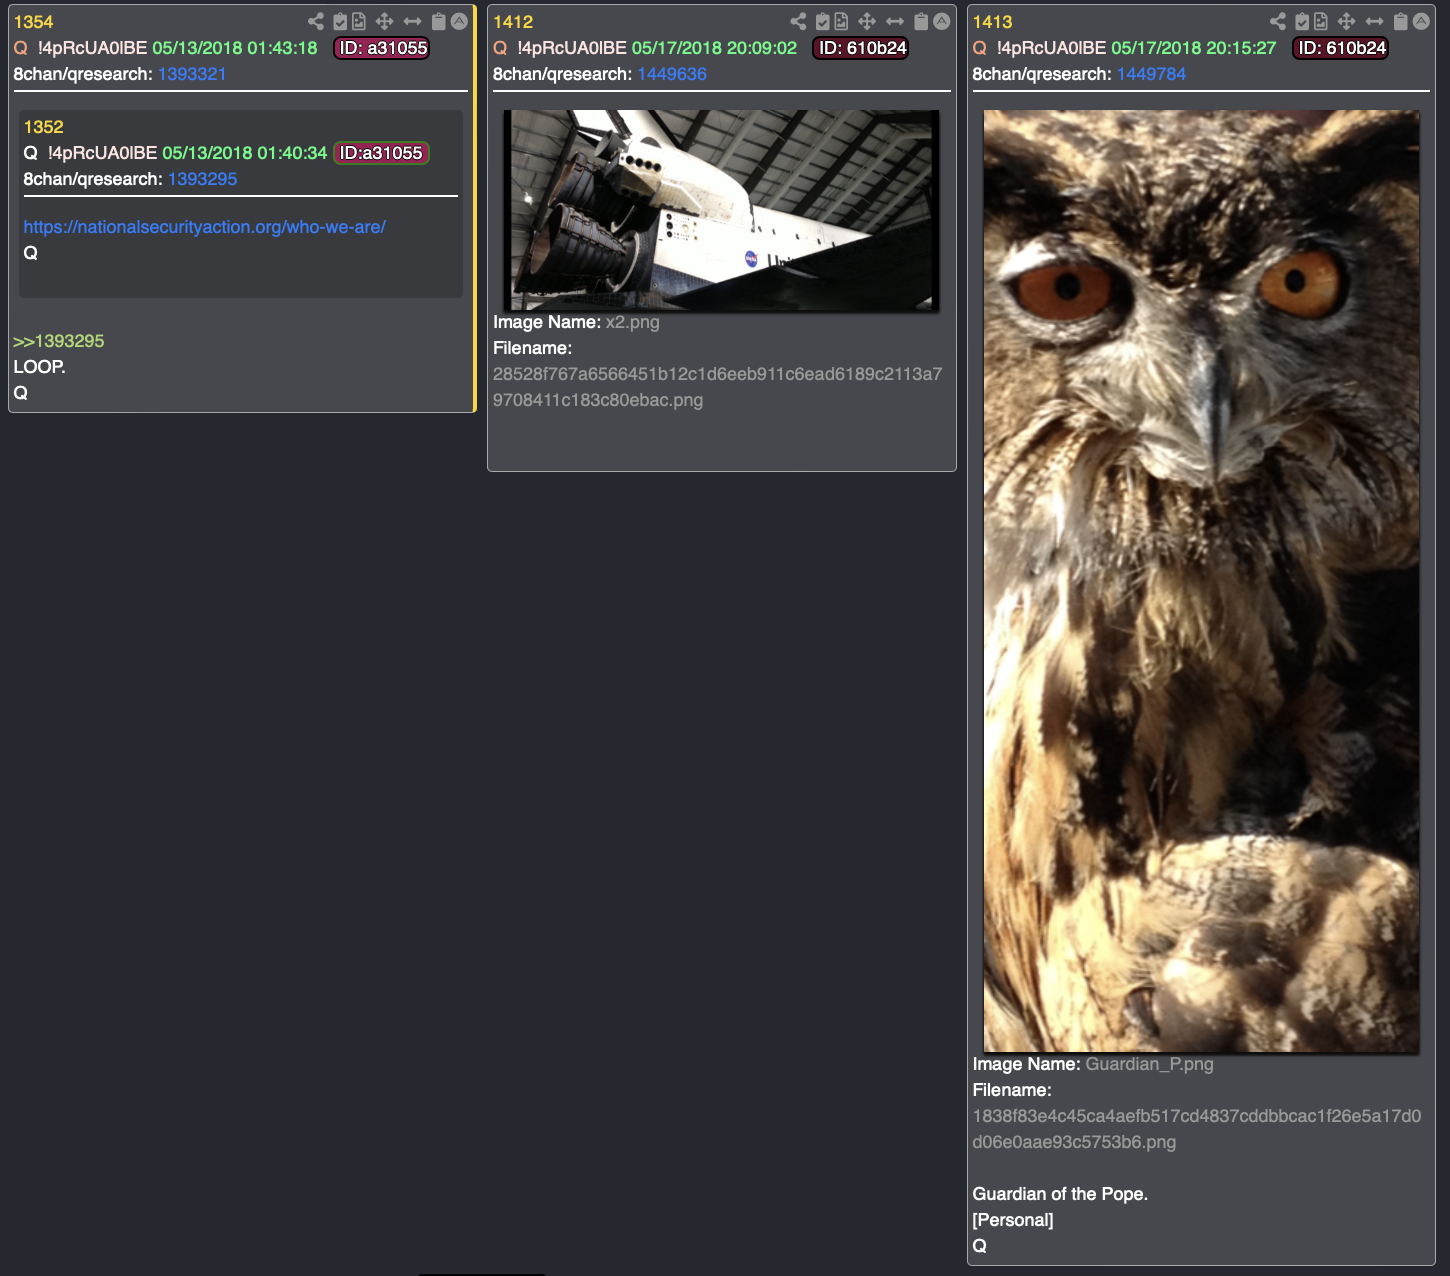Screen dimensions: 1450x1276
Task: Open post number 1413
Action: (993, 22)
